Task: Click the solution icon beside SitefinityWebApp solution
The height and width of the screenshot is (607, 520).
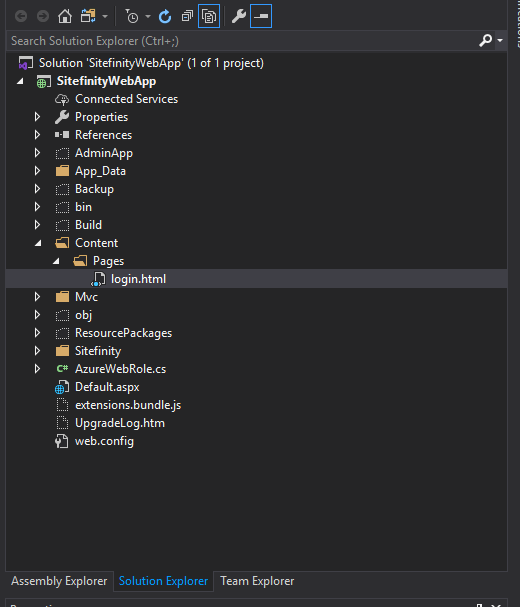Action: point(26,63)
